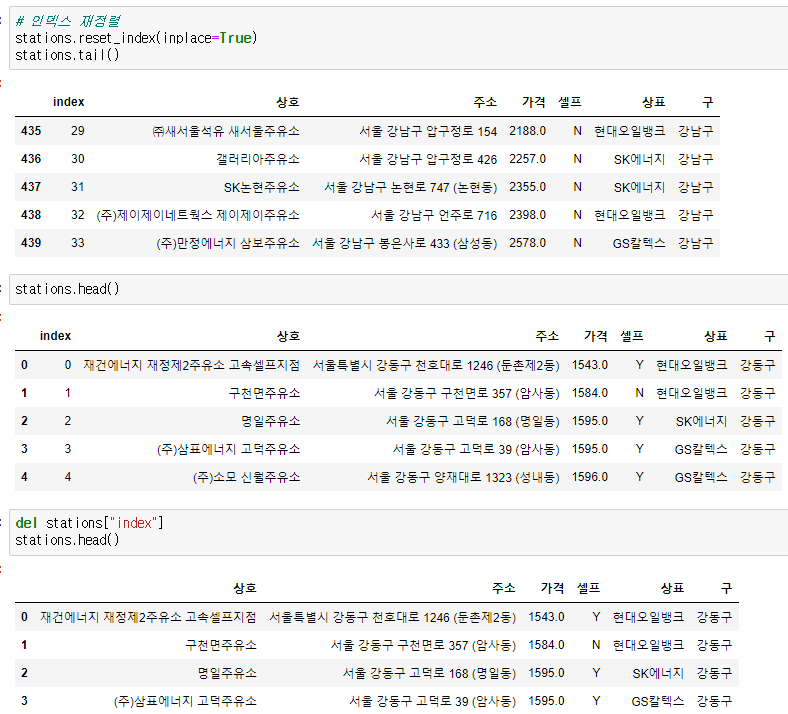Click price value 2398.0
This screenshot has width=788, height=714.
pyautogui.click(x=528, y=215)
